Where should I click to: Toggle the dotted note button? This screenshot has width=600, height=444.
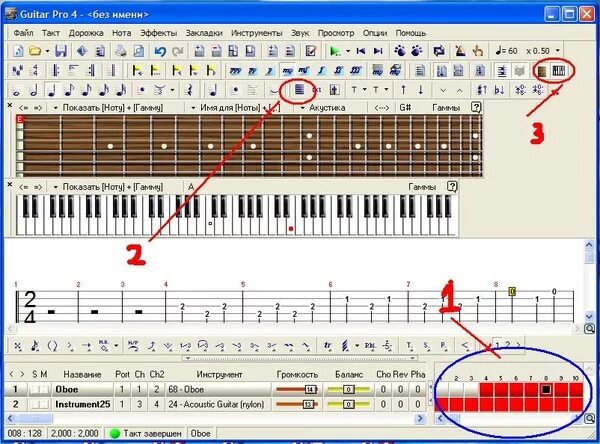[142, 91]
